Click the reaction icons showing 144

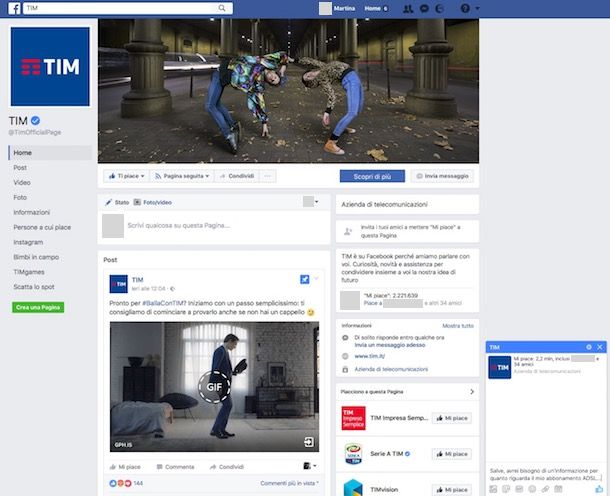(x=126, y=483)
